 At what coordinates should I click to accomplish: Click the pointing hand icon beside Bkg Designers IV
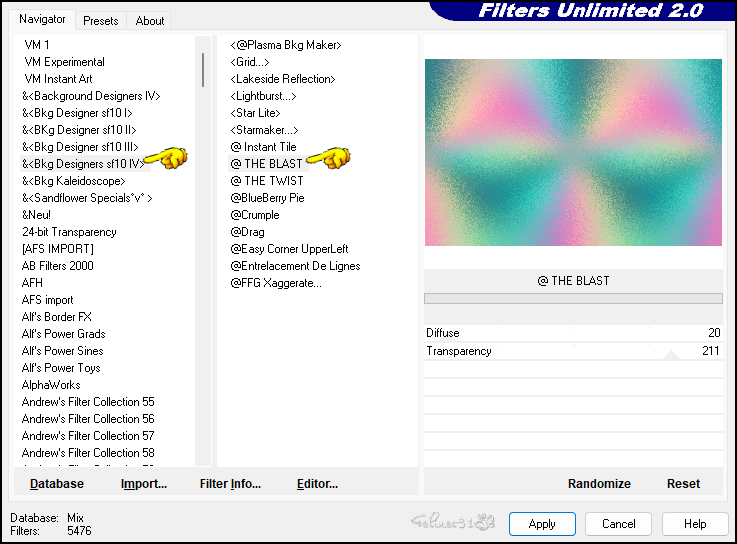166,158
